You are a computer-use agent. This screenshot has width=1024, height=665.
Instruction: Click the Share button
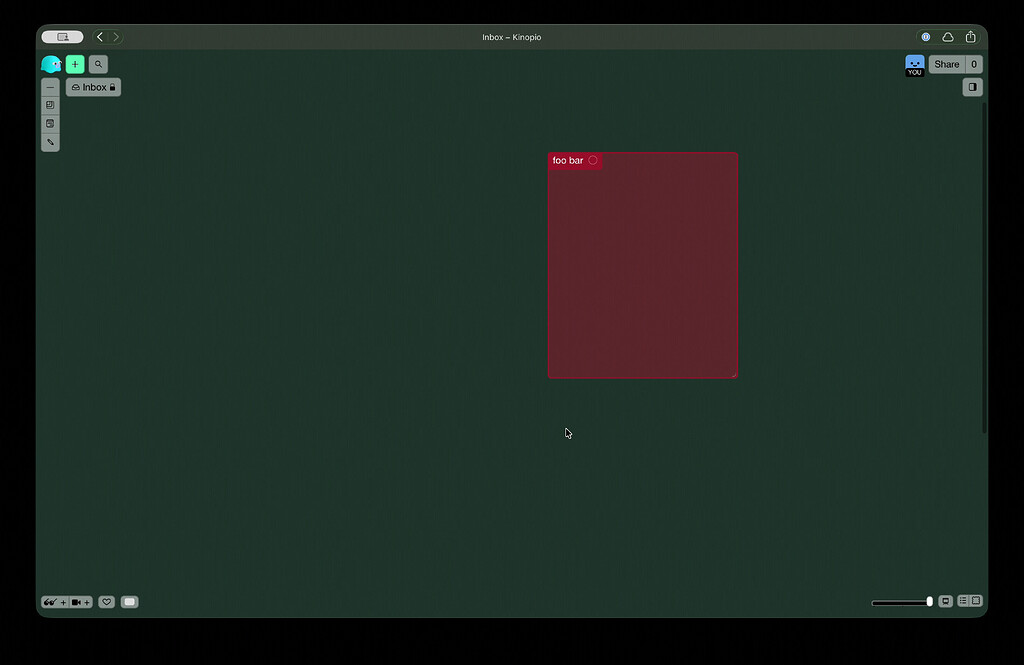(947, 64)
